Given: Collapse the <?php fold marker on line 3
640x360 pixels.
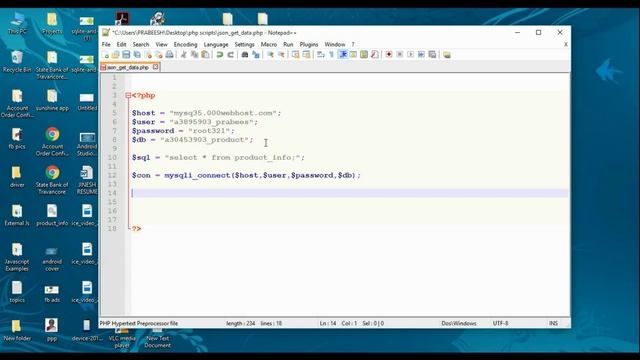Looking at the screenshot, I should point(128,96).
